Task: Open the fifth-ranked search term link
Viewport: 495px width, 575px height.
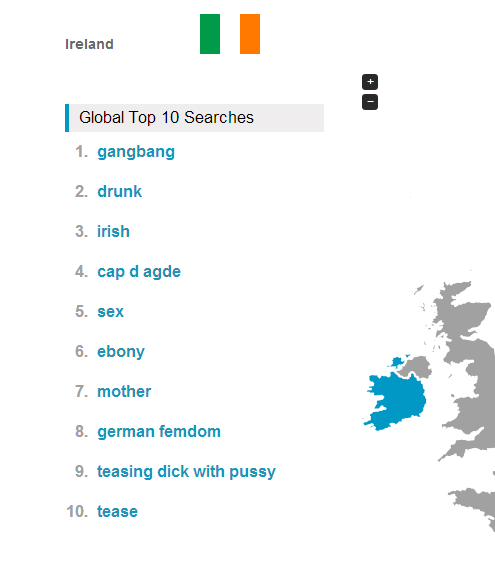Action: (110, 312)
